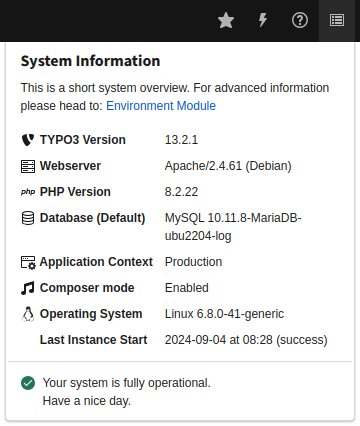Viewport: 360px width, 426px height.
Task: Follow the Environment Module link
Action: [161, 106]
